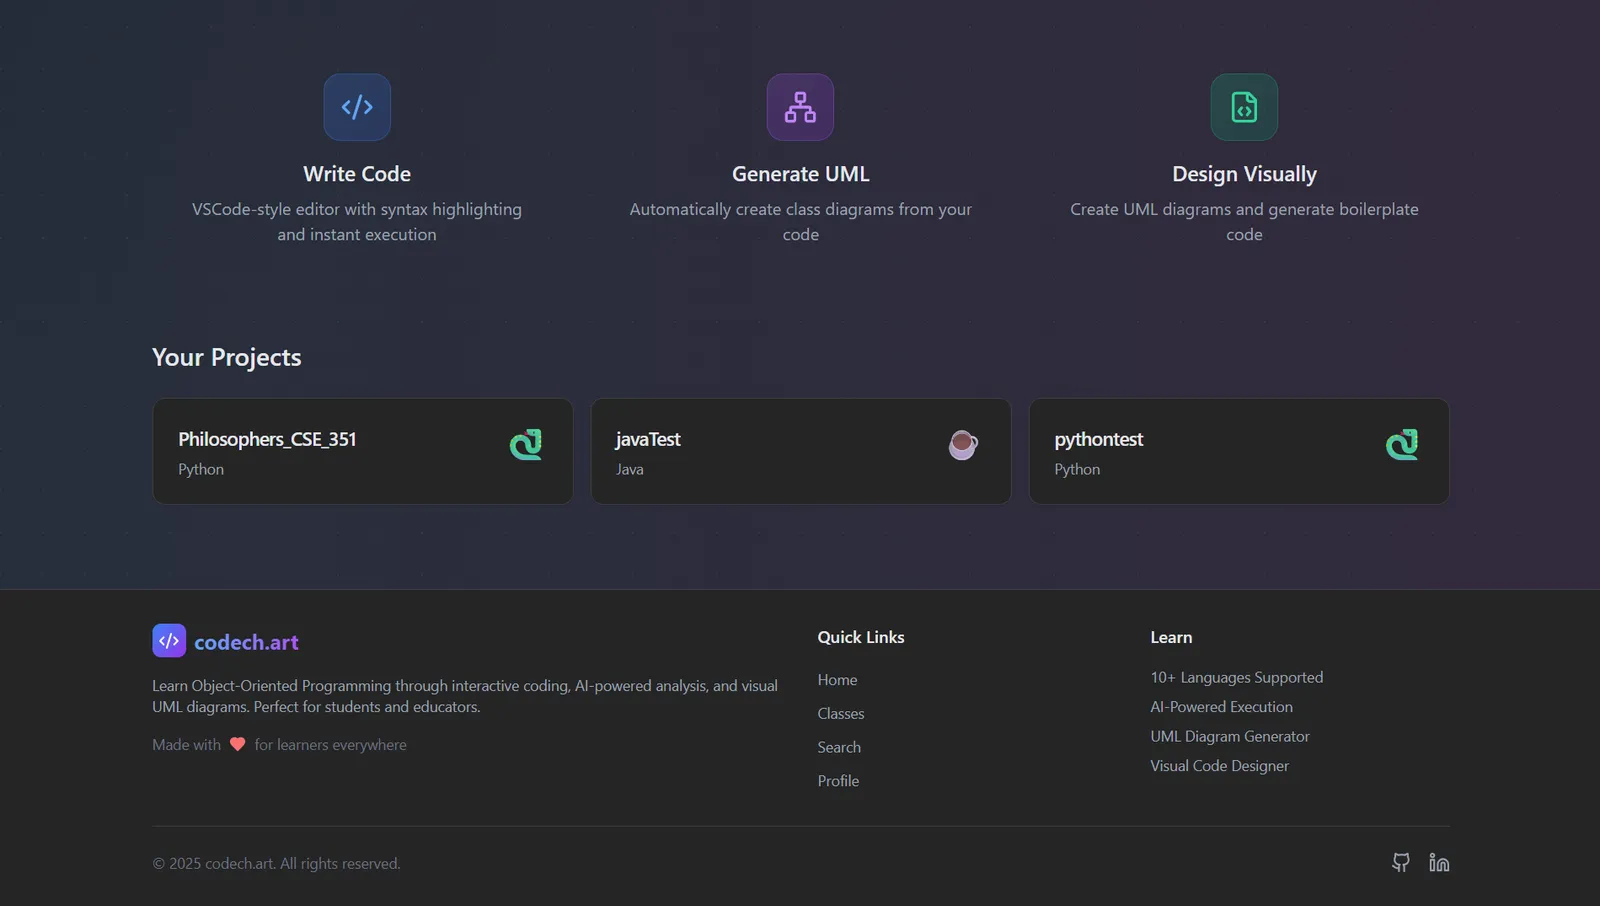Click 'for learners everywhere' text
Image resolution: width=1600 pixels, height=906 pixels.
tap(330, 744)
